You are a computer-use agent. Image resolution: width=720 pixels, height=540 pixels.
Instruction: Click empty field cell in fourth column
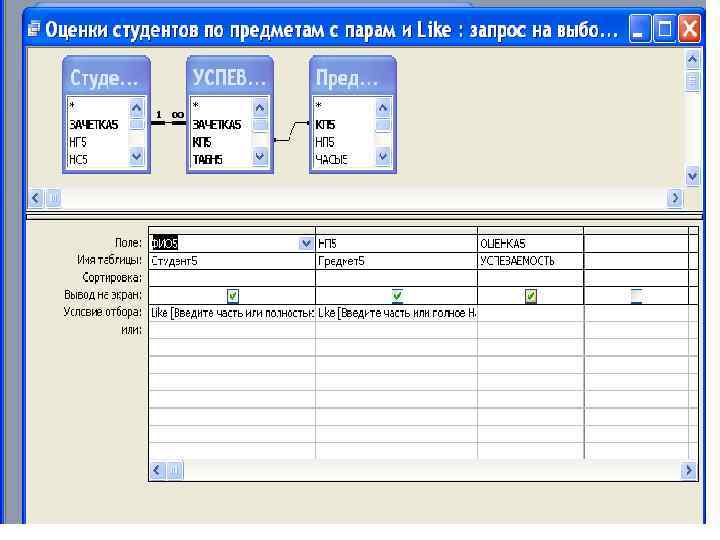[636, 243]
